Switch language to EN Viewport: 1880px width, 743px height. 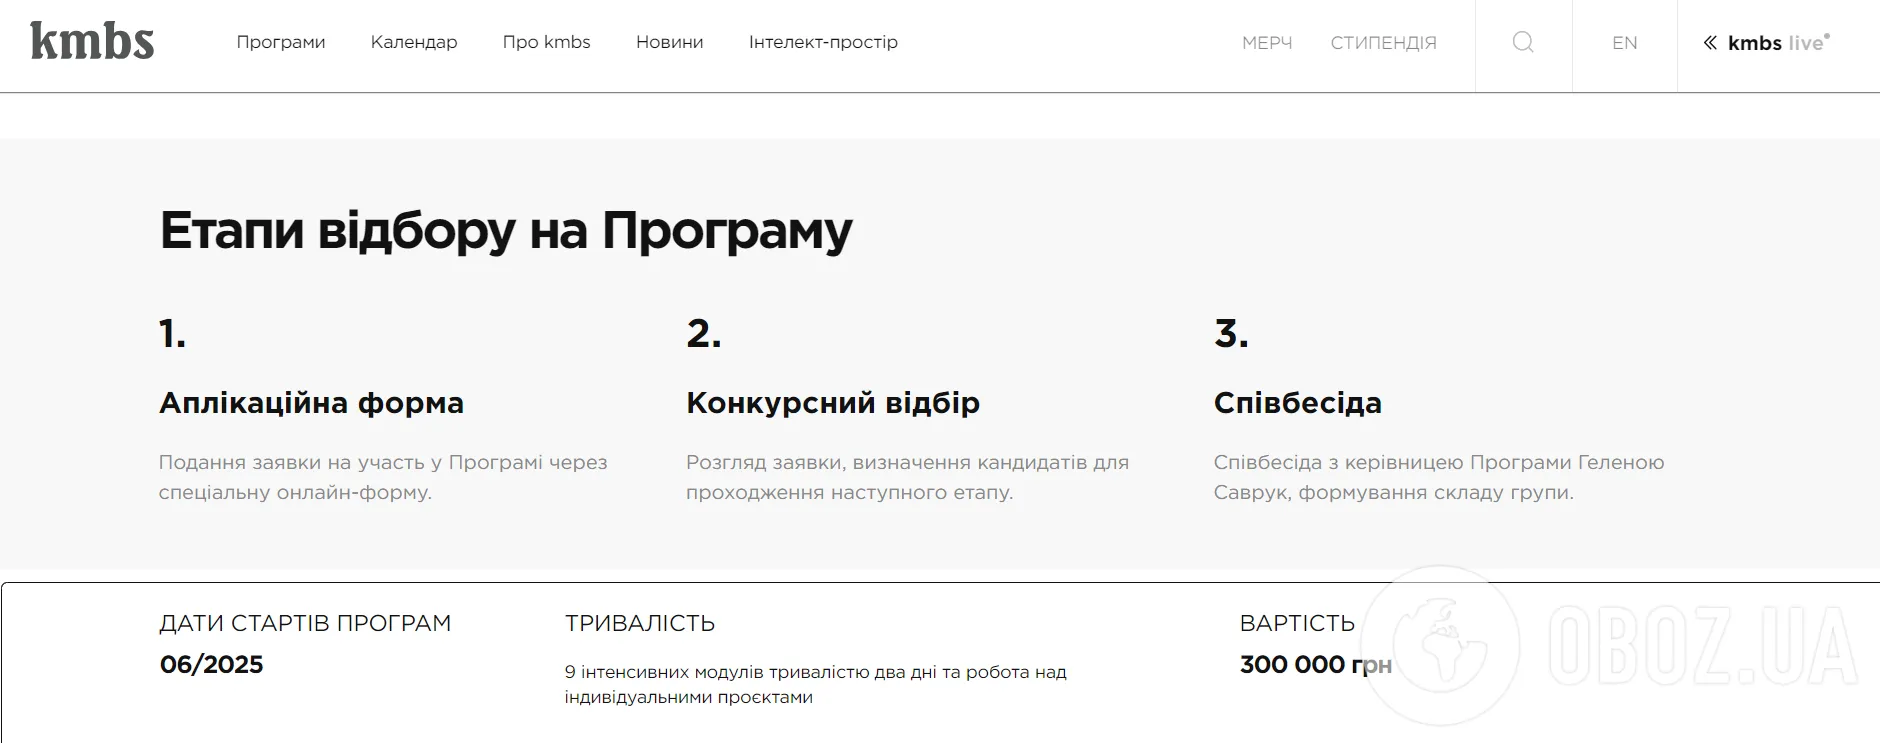(1624, 43)
